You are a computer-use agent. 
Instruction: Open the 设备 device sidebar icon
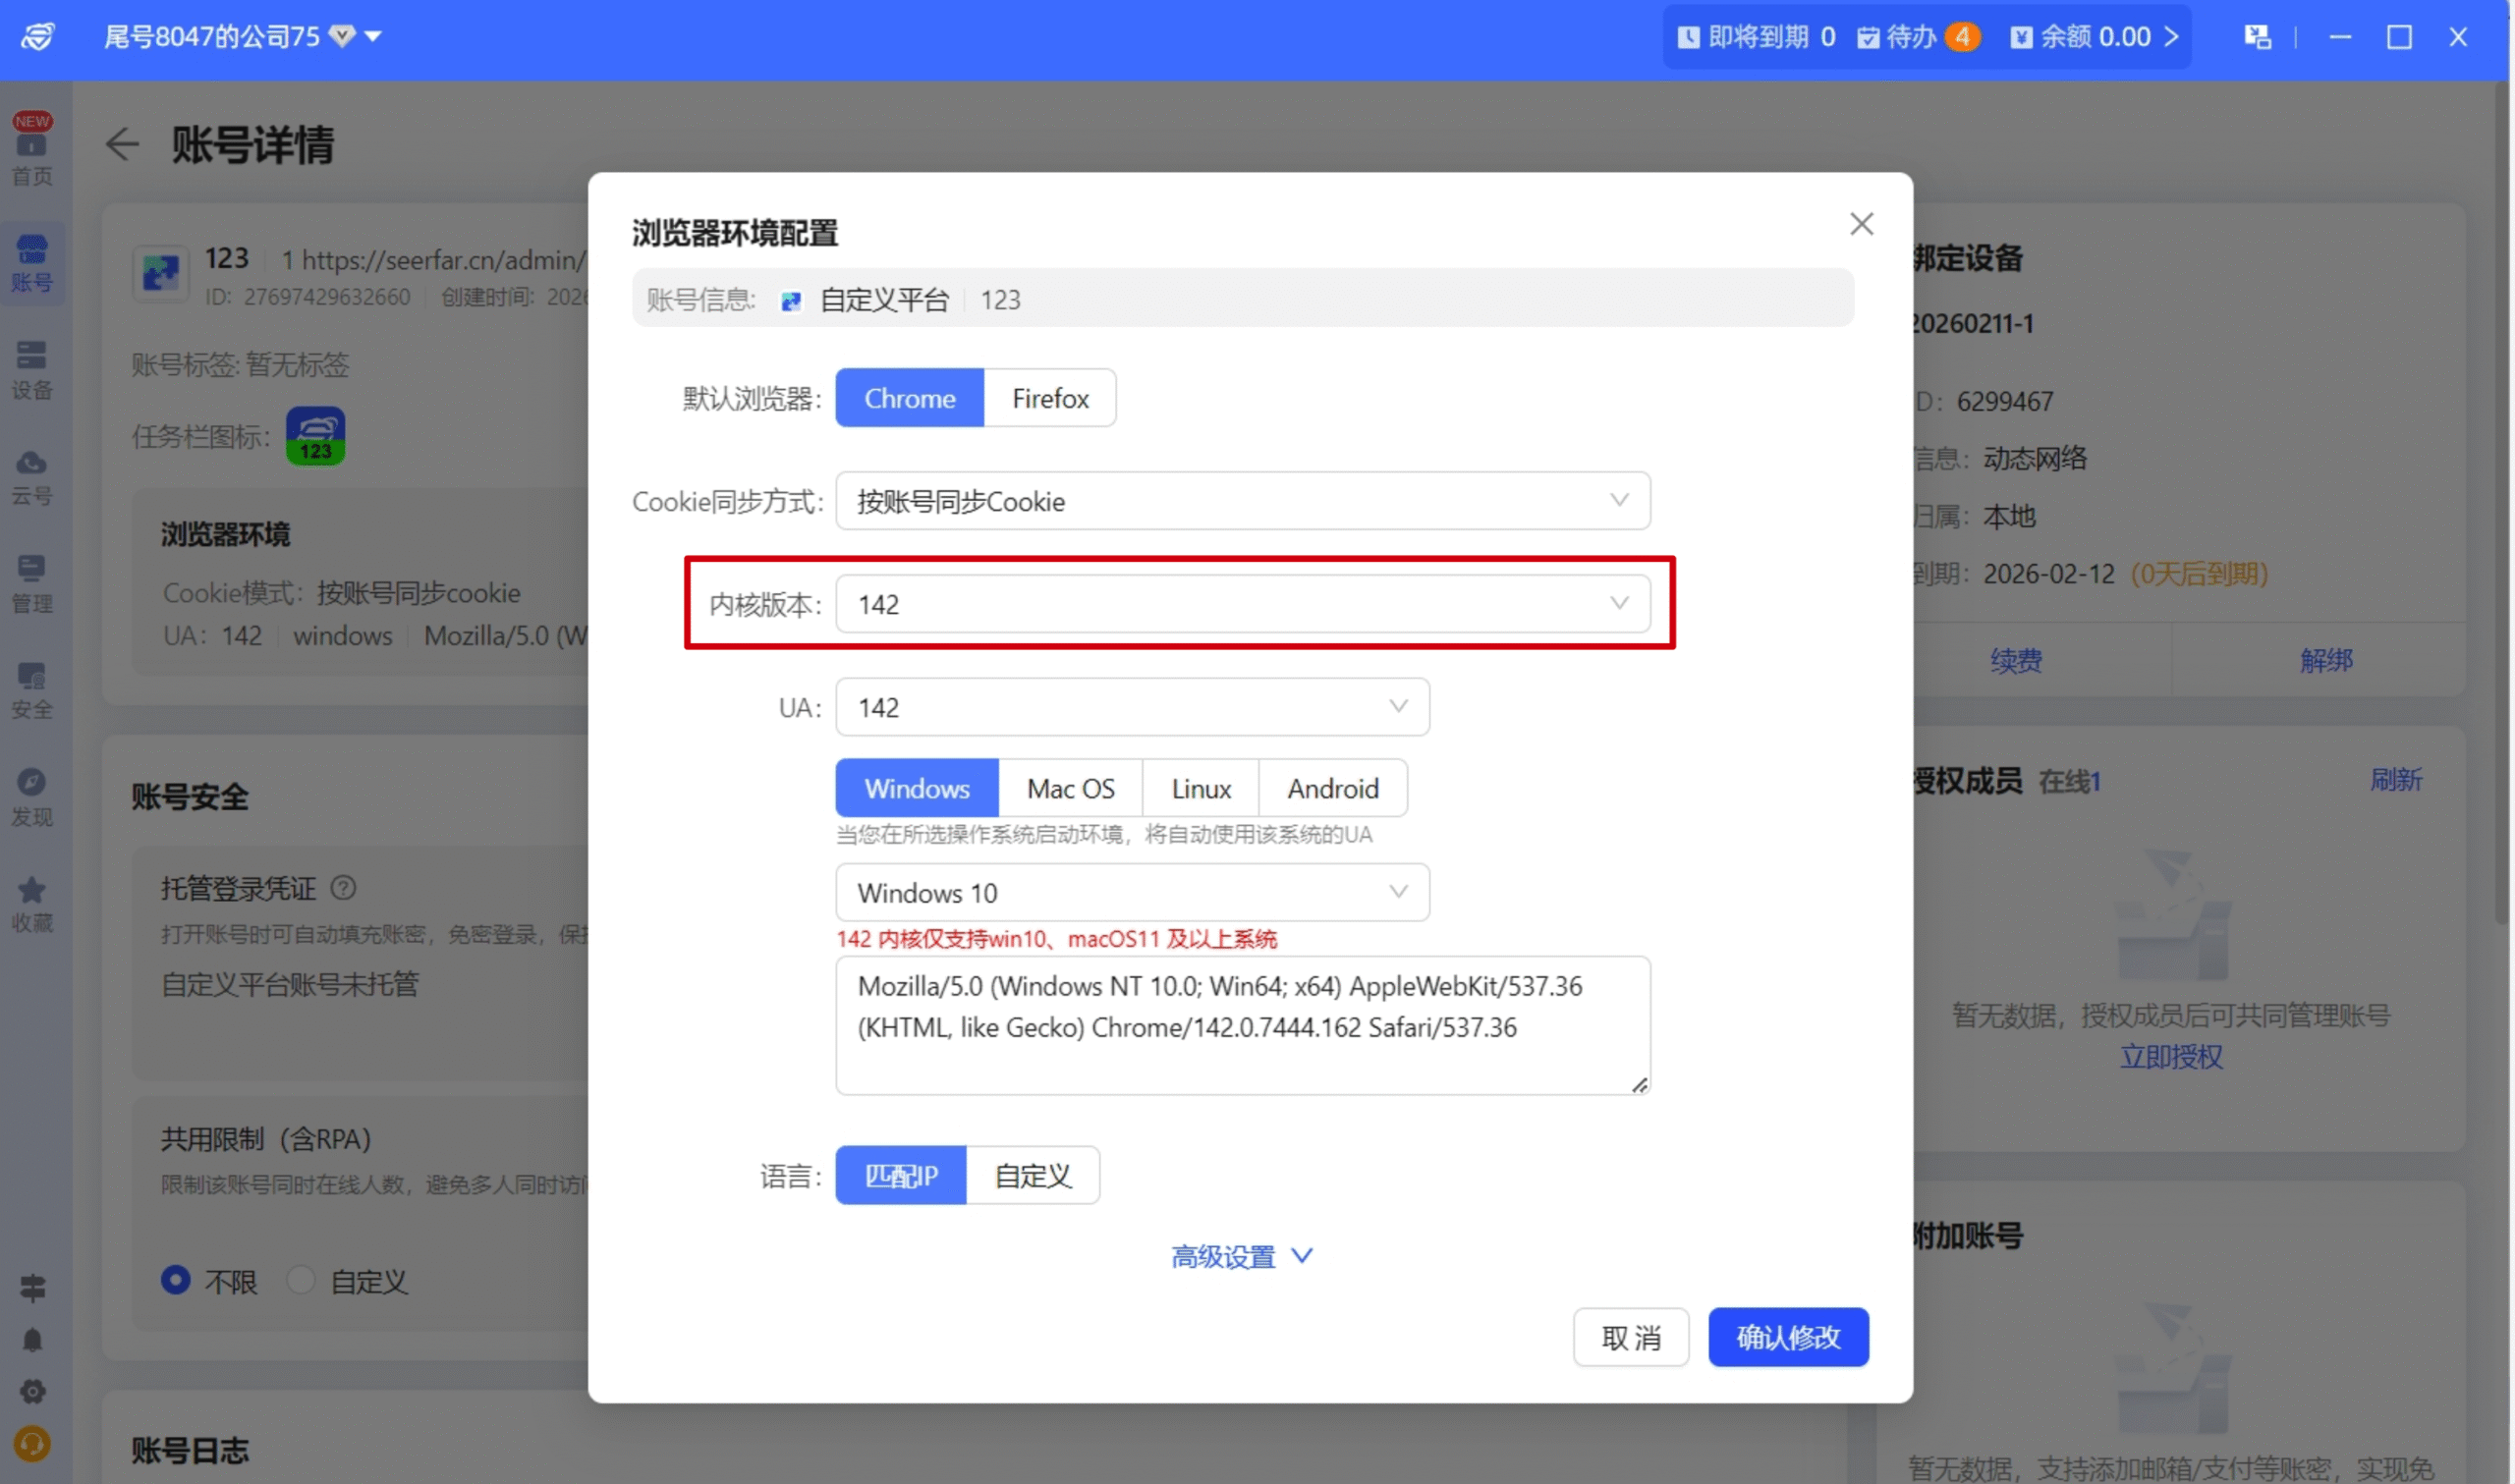click(x=32, y=368)
